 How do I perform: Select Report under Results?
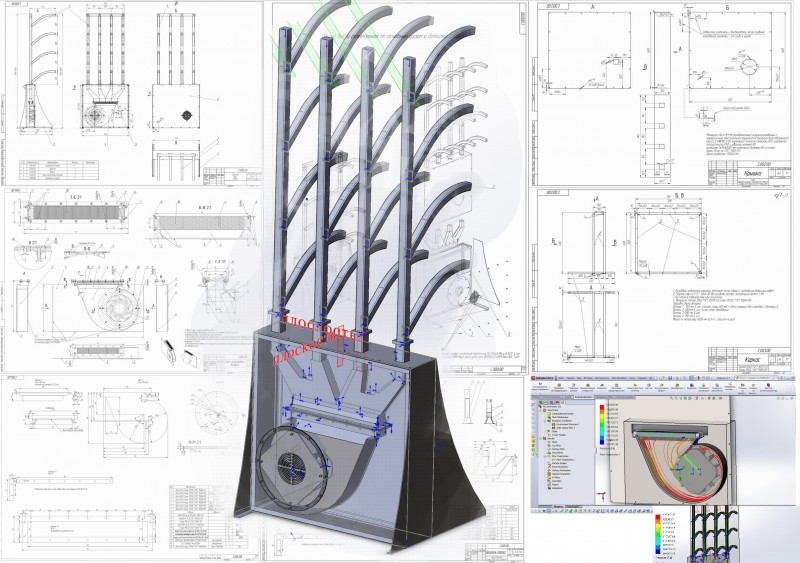click(553, 484)
